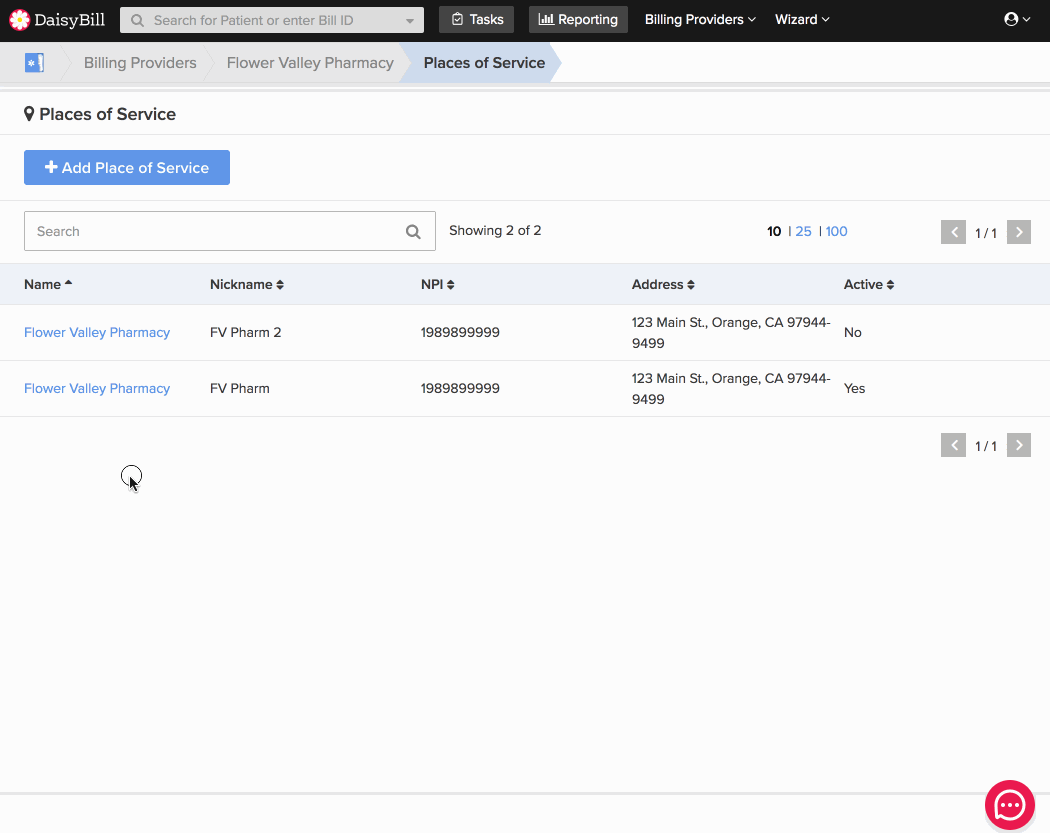Sort table by Nickname column
Screen dimensions: 1050x833
click(x=247, y=285)
